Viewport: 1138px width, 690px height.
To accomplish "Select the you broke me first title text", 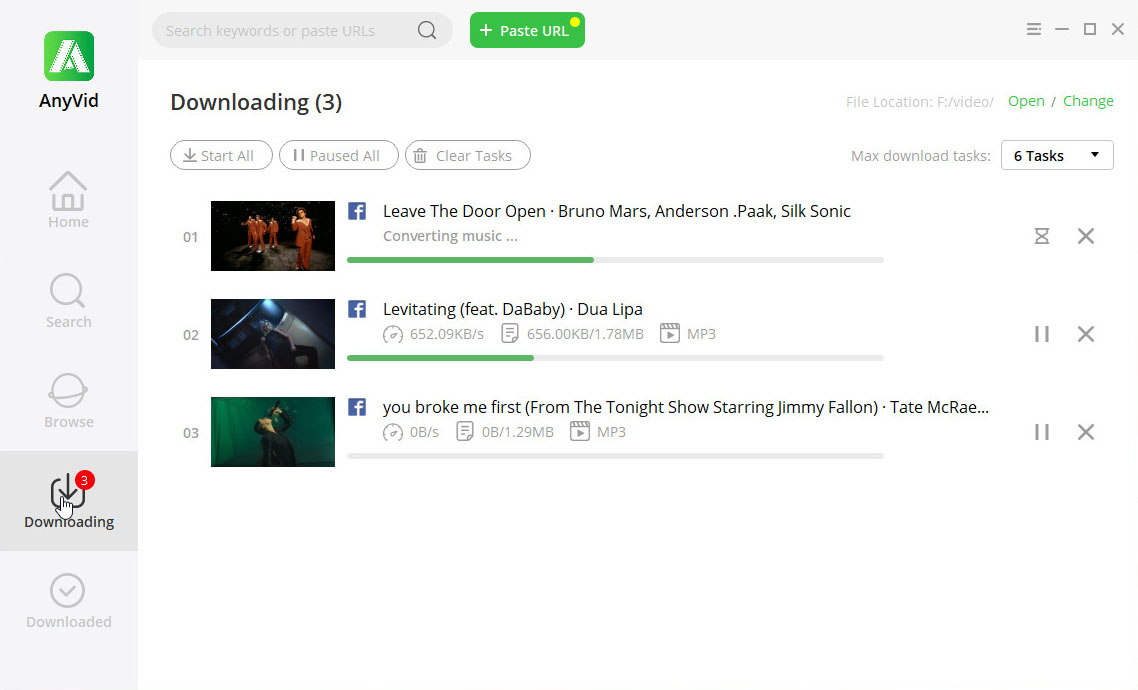I will 686,407.
